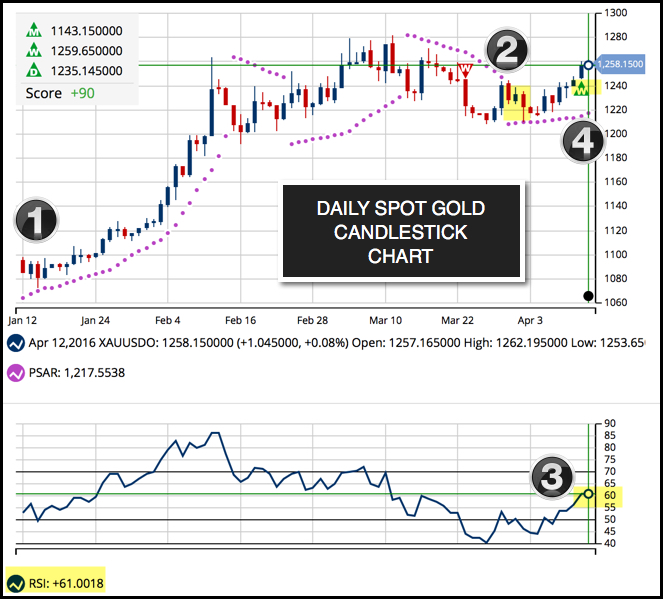The image size is (663, 599).
Task: Click the Score +90 reading
Action: (x=58, y=93)
